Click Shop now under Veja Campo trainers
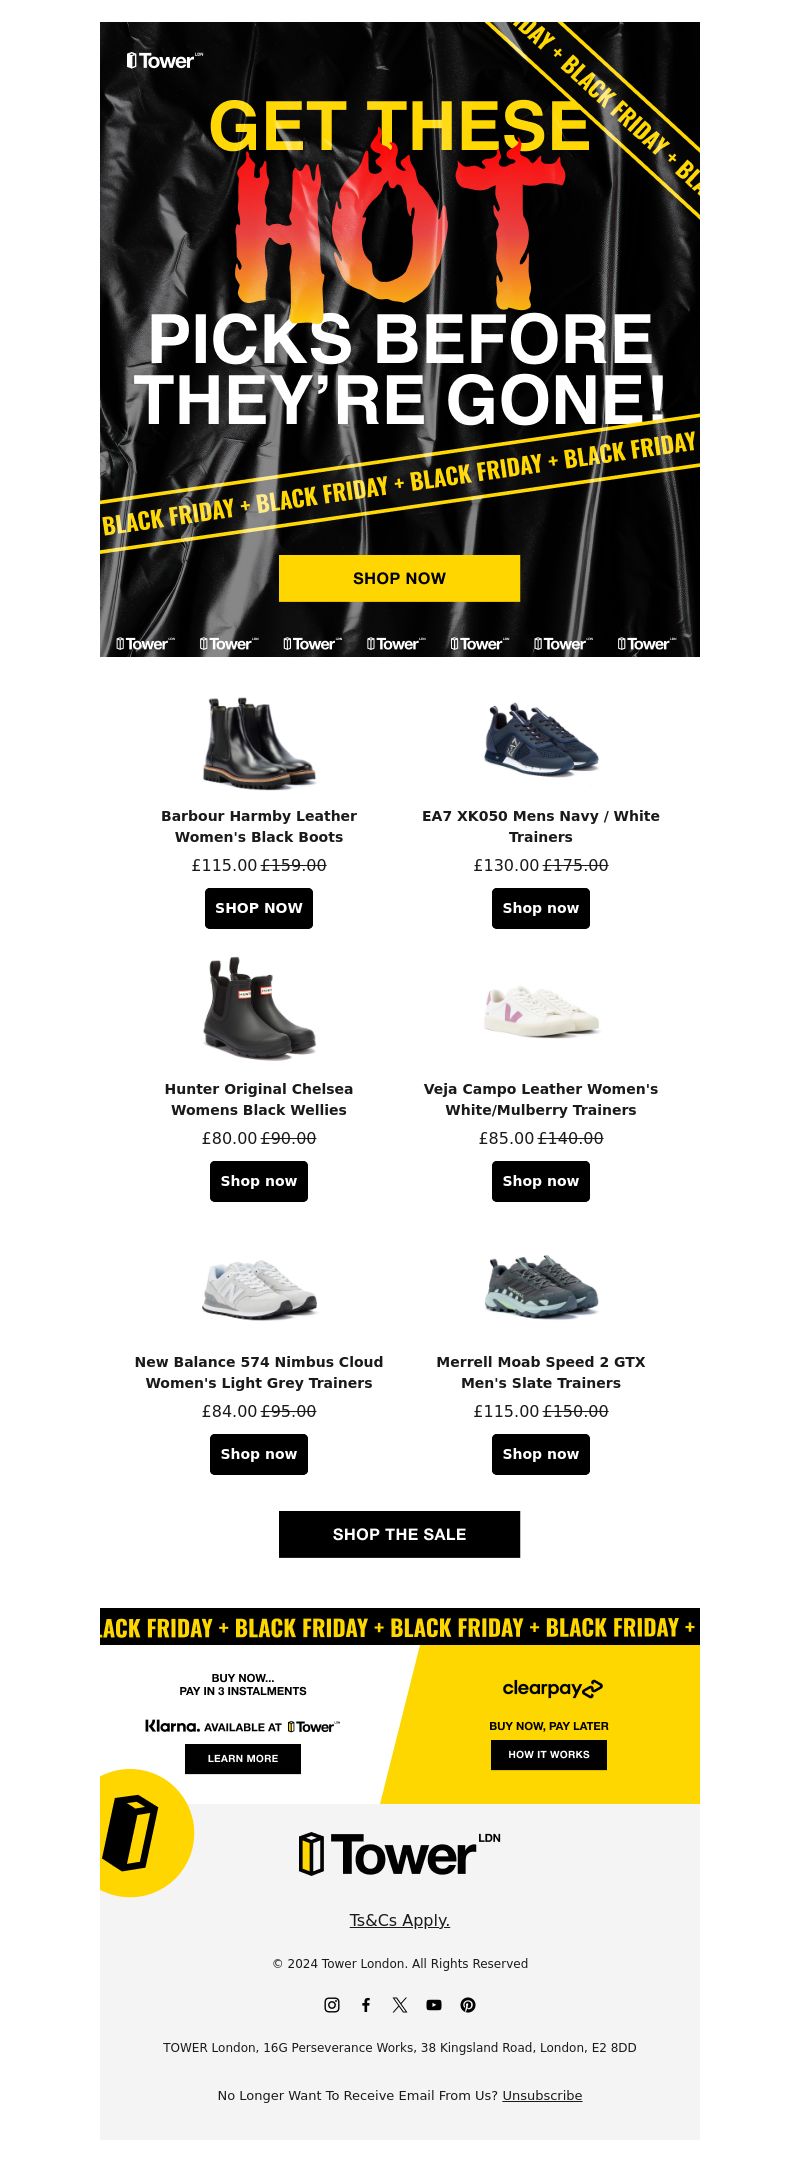800x2160 pixels. point(541,1181)
